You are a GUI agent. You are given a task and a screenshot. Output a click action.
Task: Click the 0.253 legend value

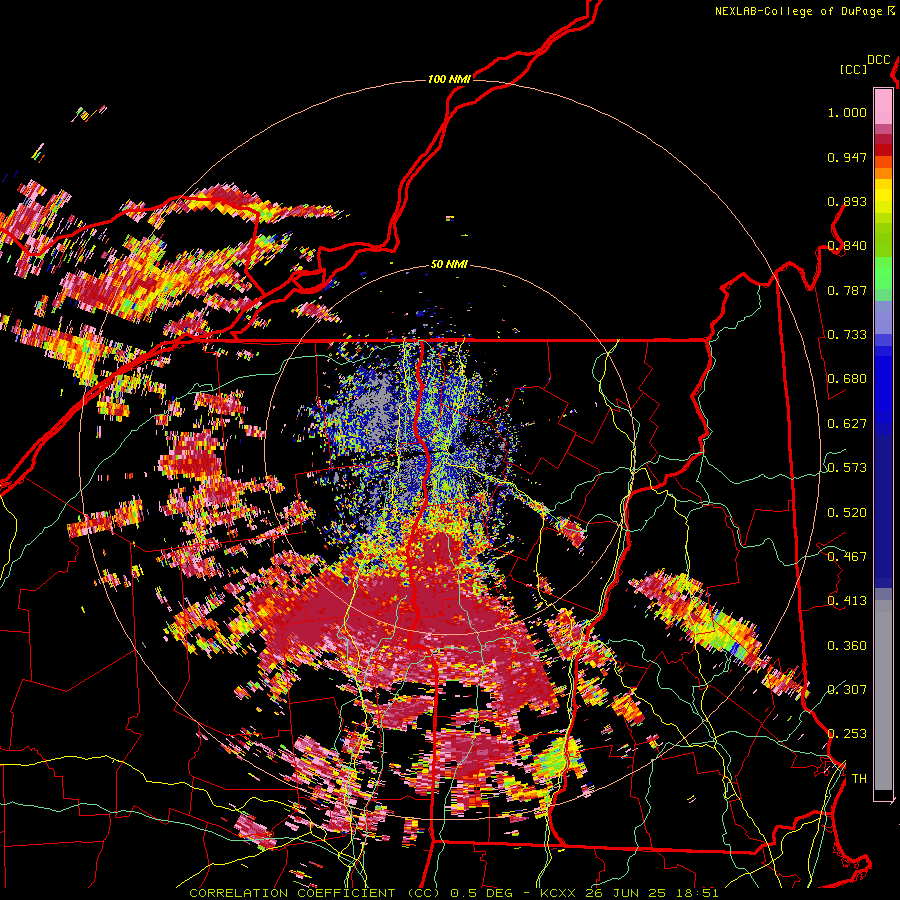point(847,734)
